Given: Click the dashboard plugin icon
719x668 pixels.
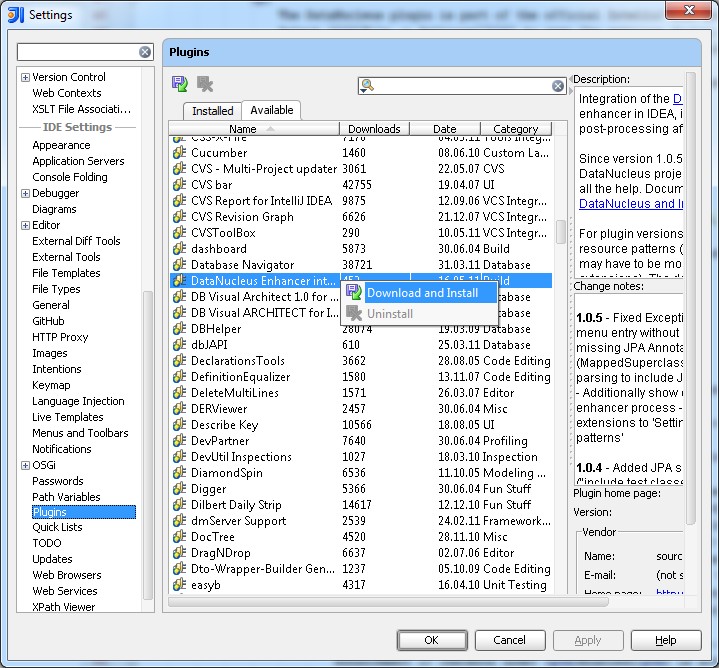Looking at the screenshot, I should click(x=179, y=248).
